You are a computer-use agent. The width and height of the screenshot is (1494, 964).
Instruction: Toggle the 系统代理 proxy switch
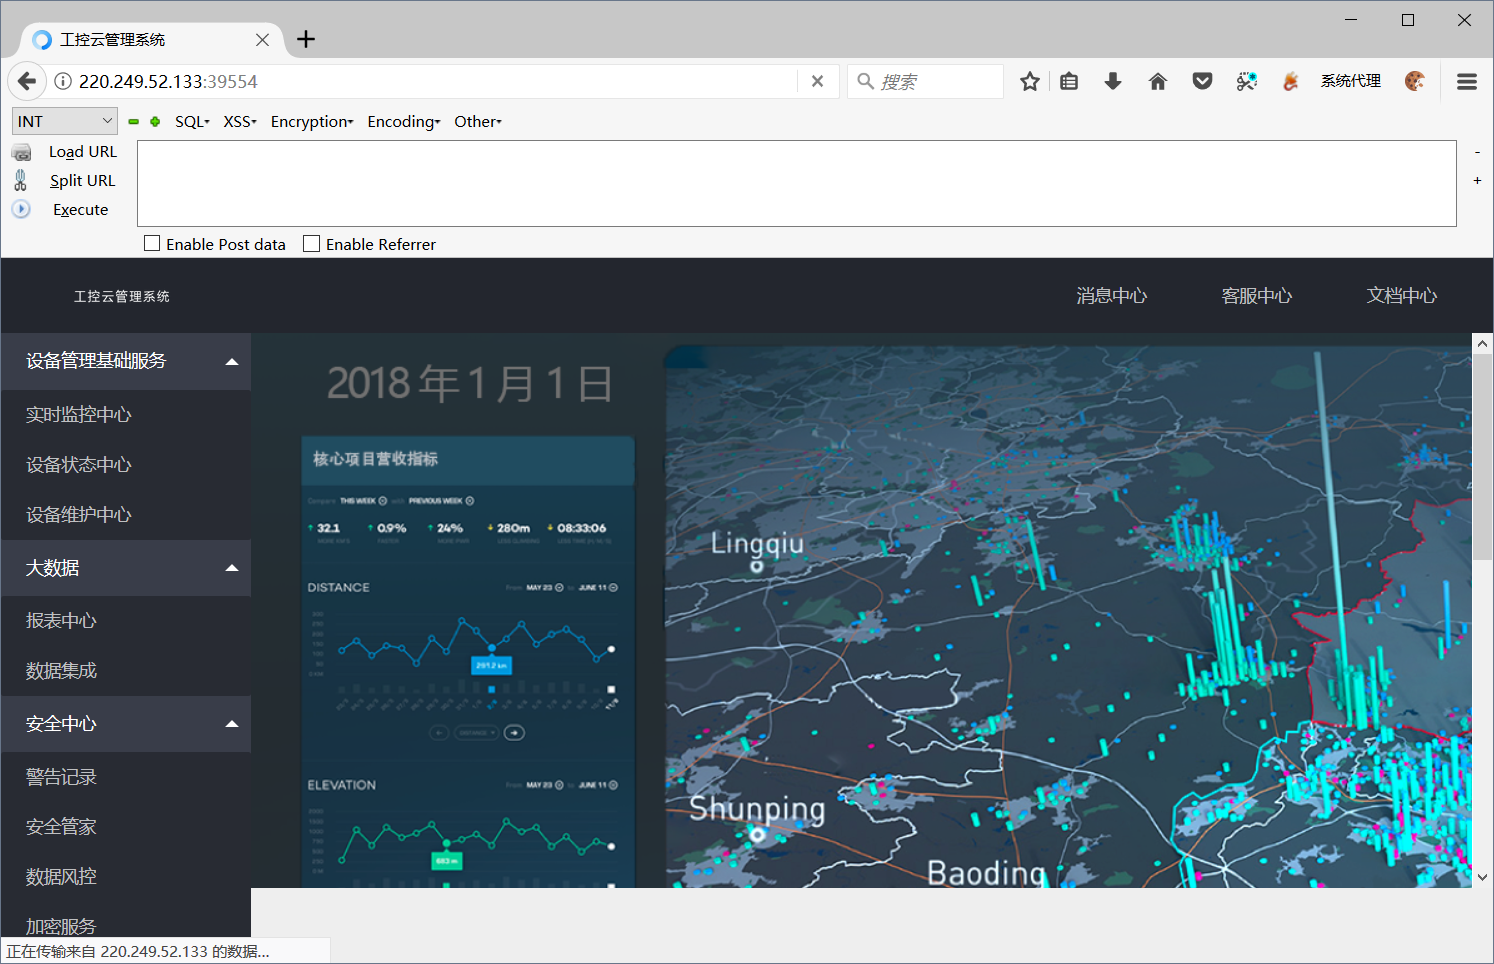1349,81
